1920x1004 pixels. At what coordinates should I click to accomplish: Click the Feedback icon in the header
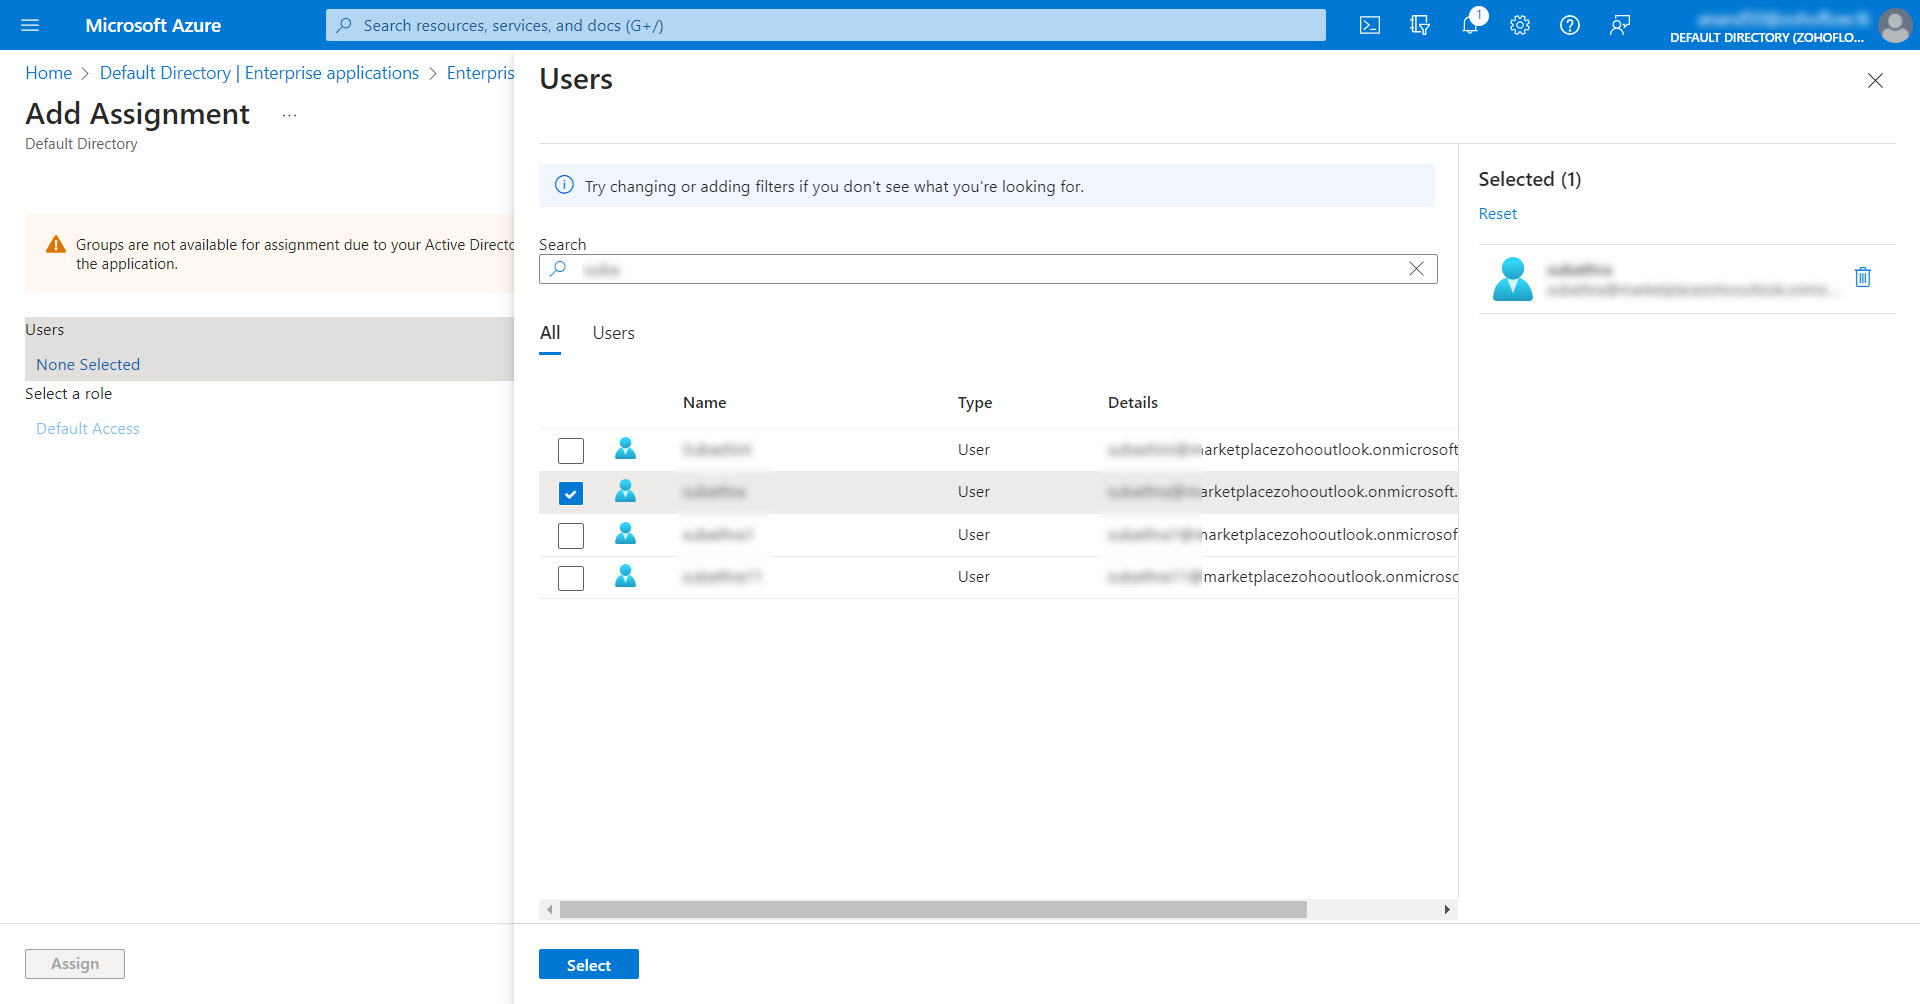1620,25
